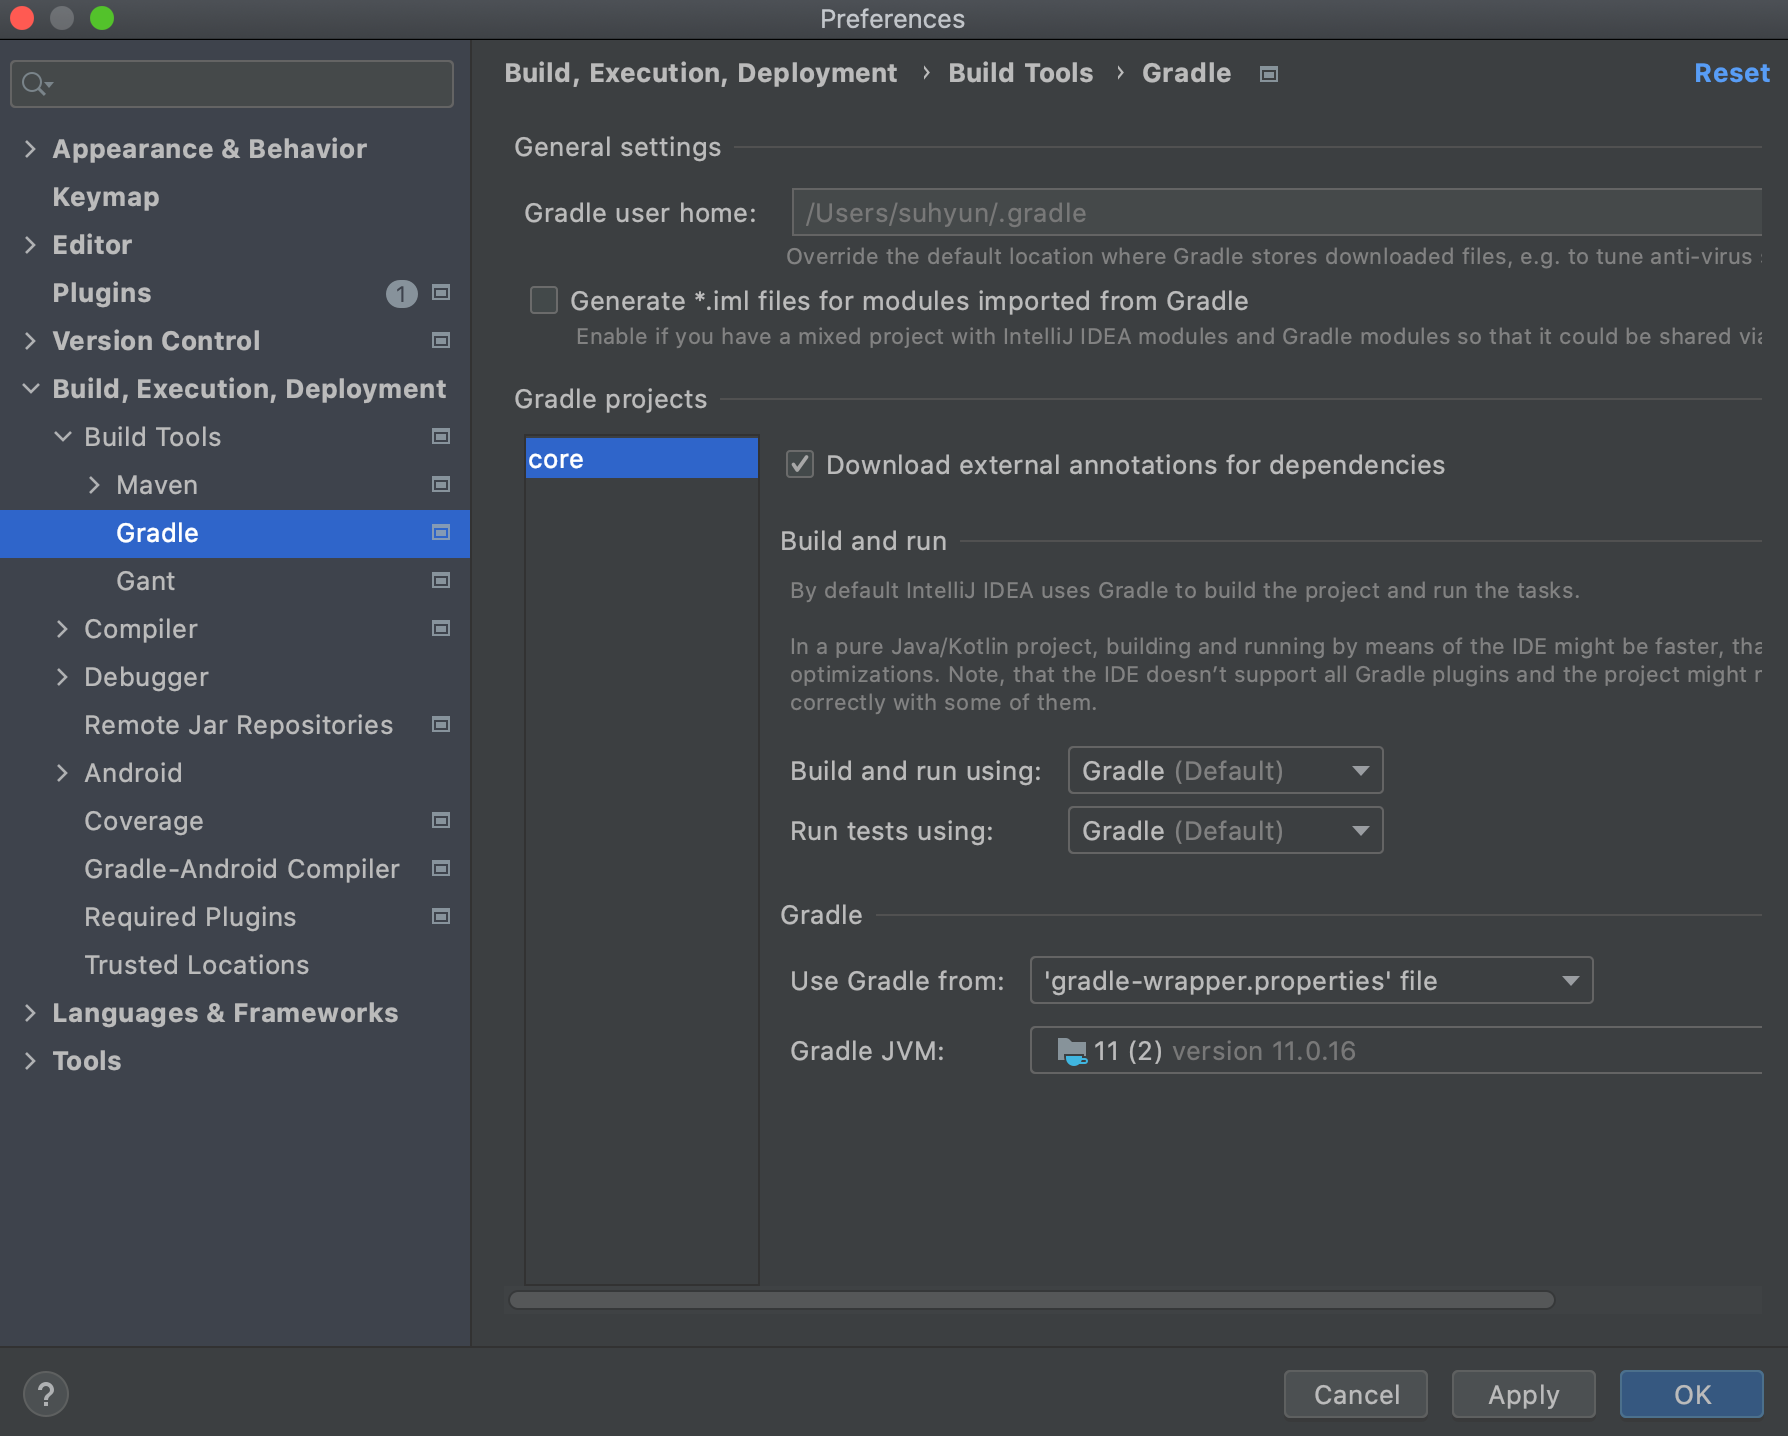
Task: Collapse Build, Execution, Deployment section
Action: click(x=31, y=389)
